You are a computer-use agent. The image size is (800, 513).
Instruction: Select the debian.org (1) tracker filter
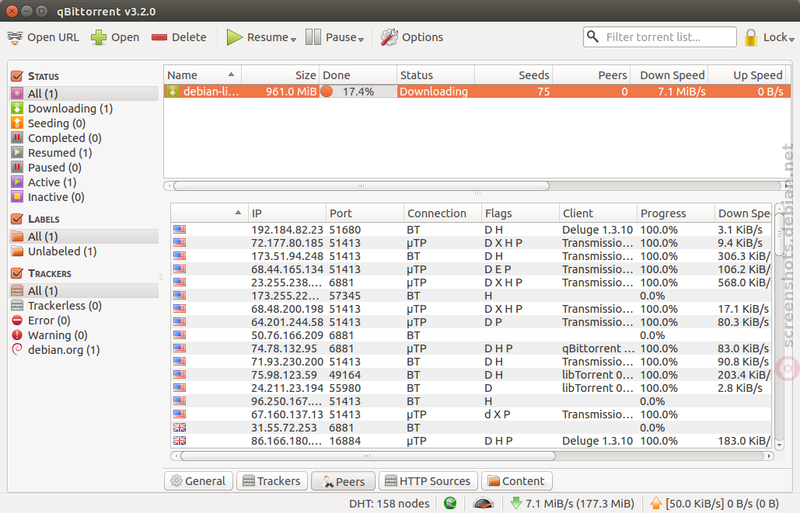point(63,350)
